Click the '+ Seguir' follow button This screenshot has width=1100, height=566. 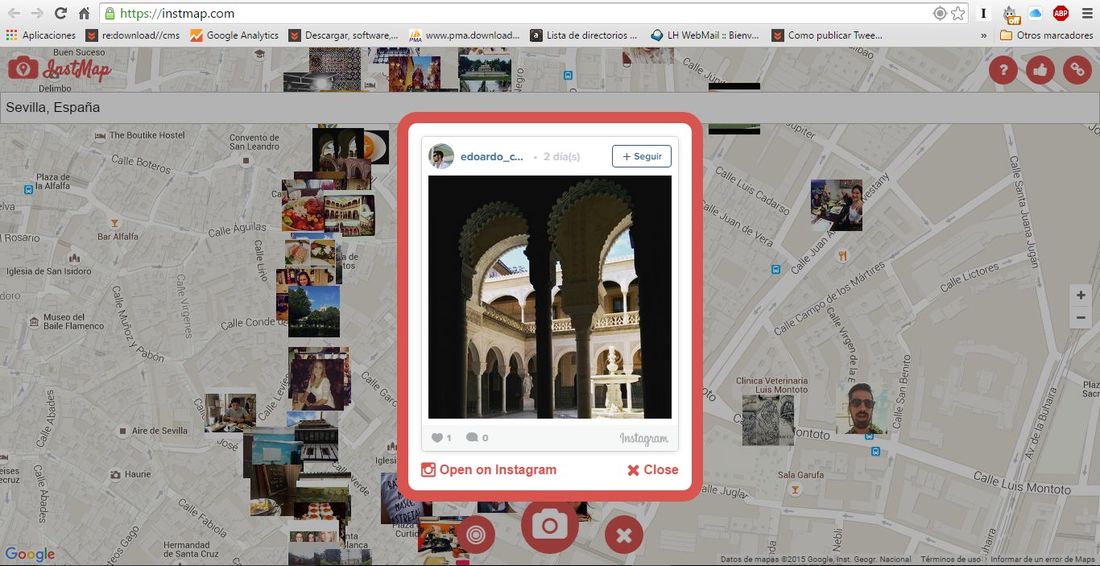point(641,156)
